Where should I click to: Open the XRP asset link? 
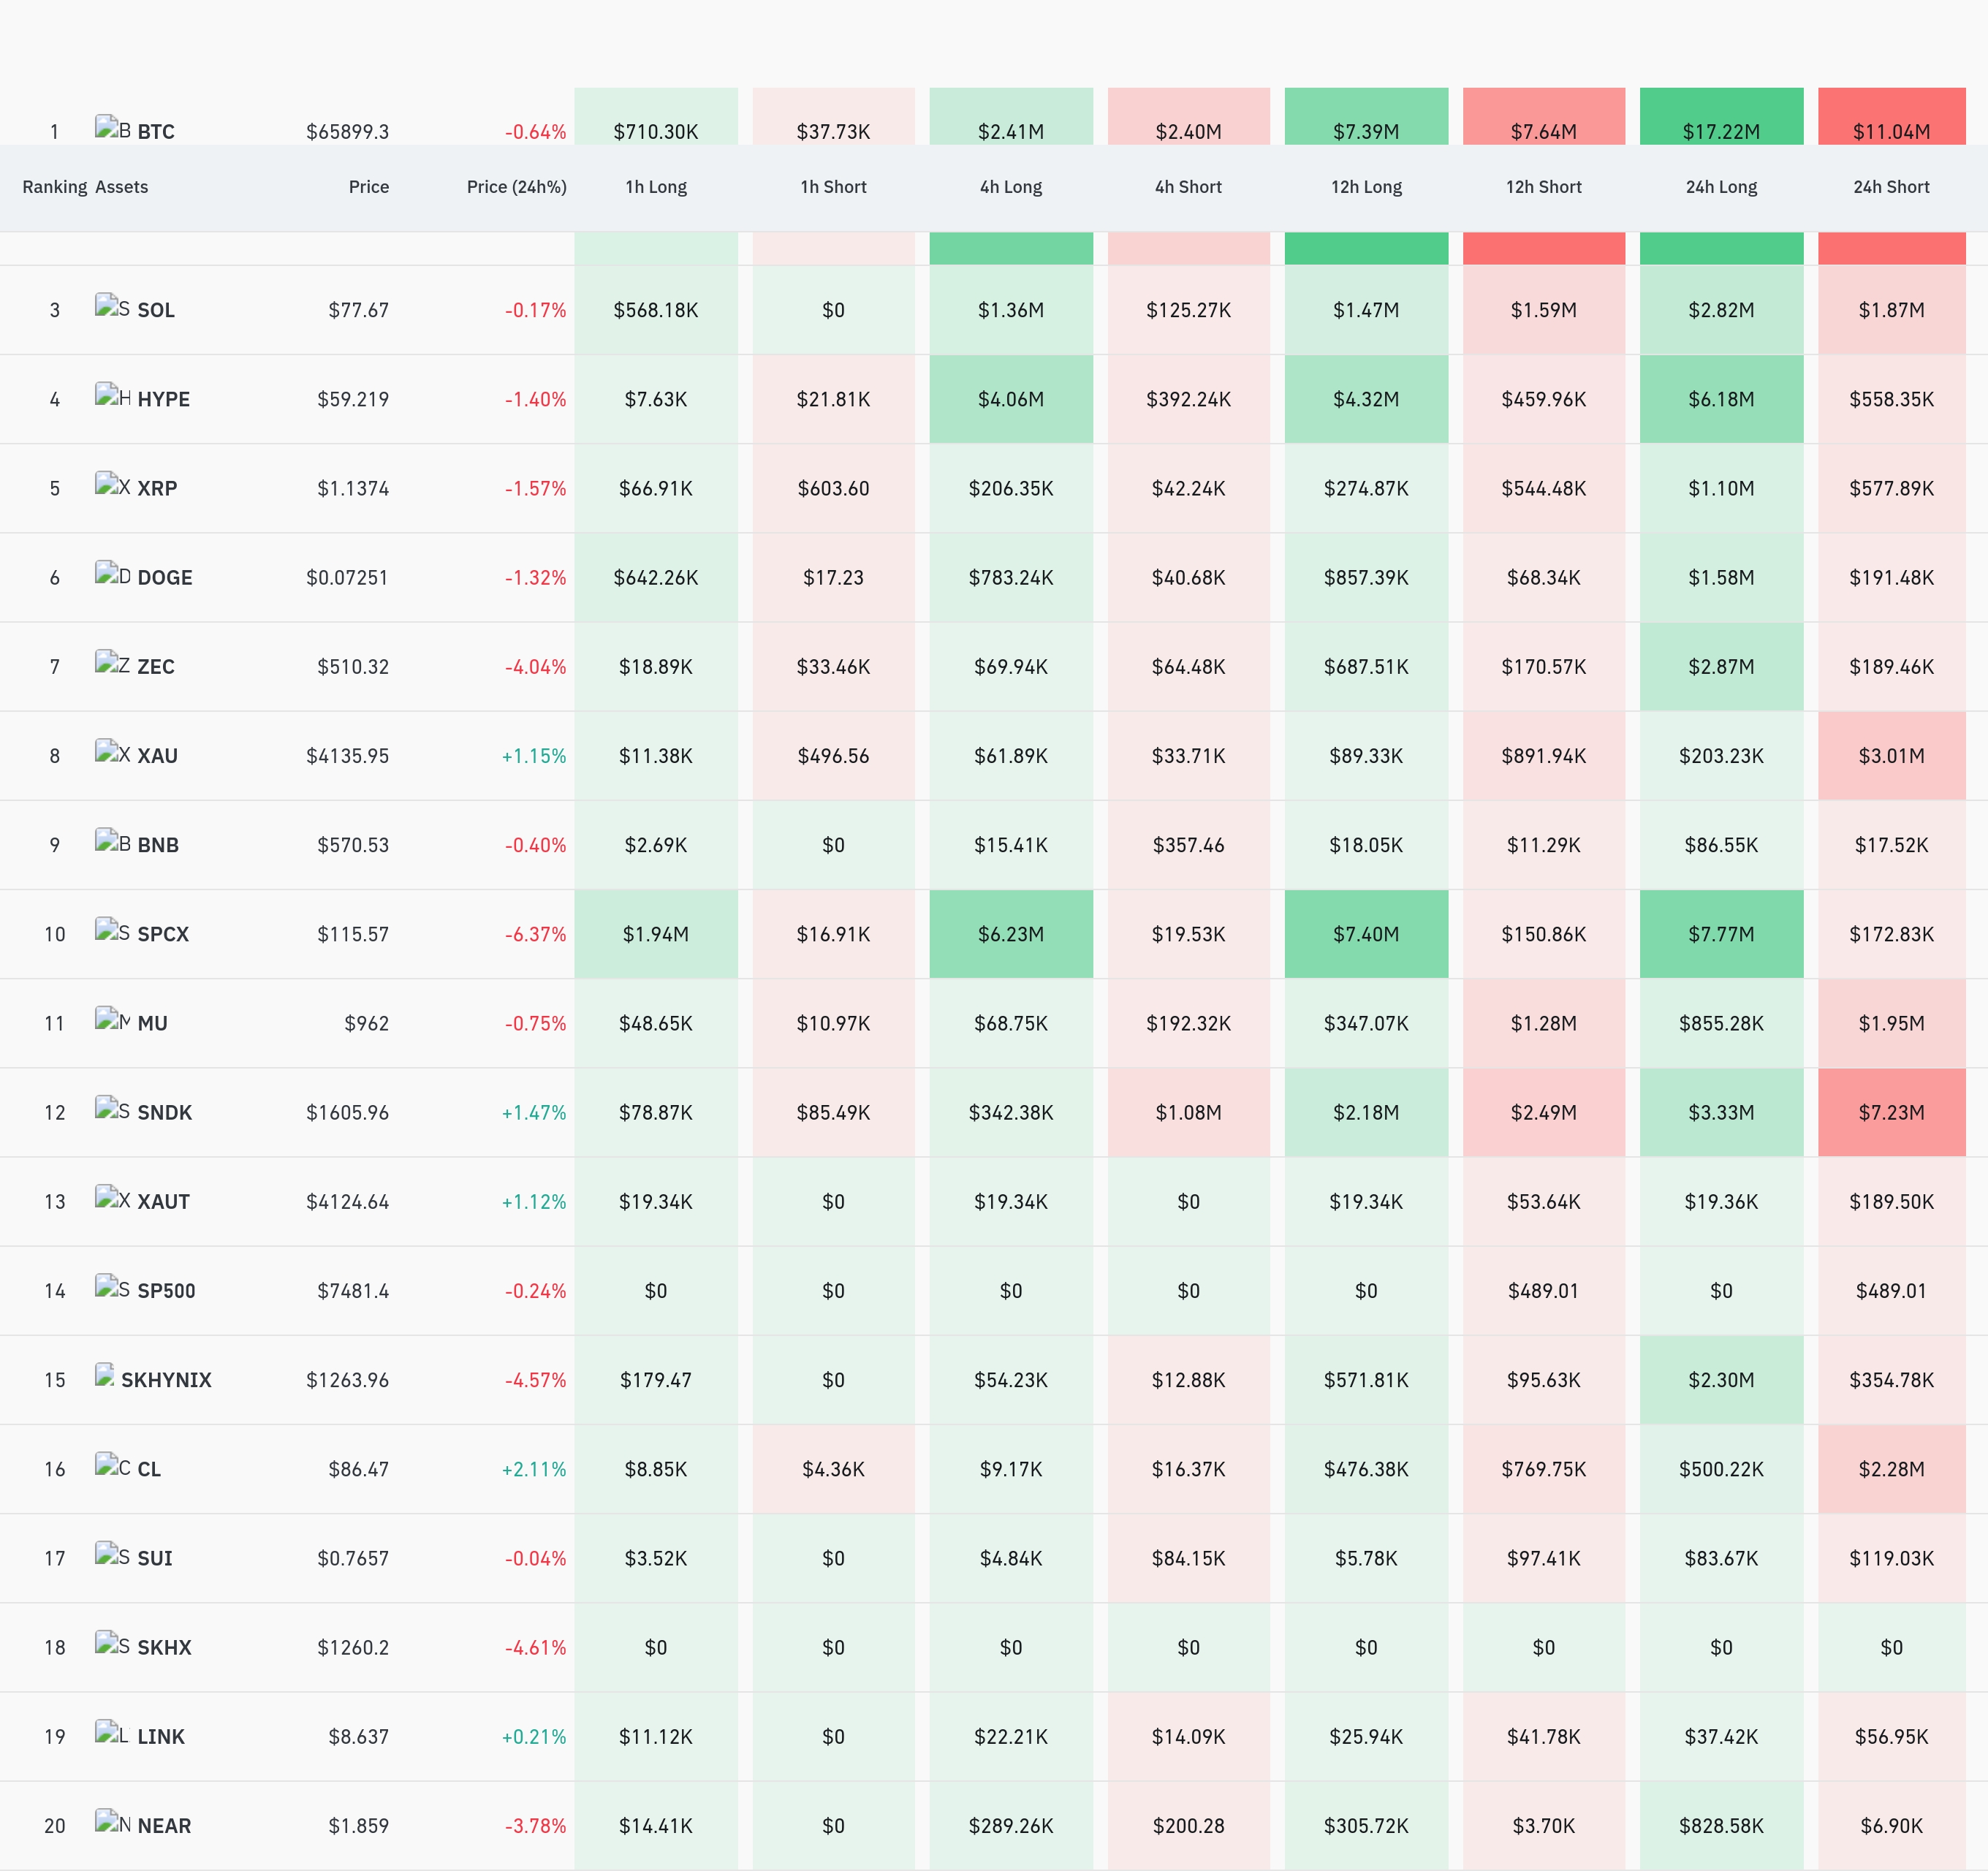pos(157,488)
